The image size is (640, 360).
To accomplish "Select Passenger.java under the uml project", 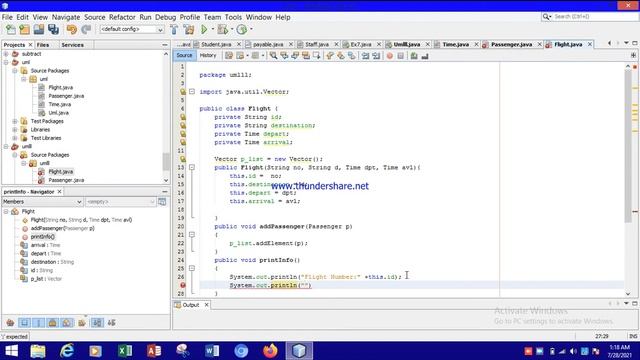I will [66, 96].
